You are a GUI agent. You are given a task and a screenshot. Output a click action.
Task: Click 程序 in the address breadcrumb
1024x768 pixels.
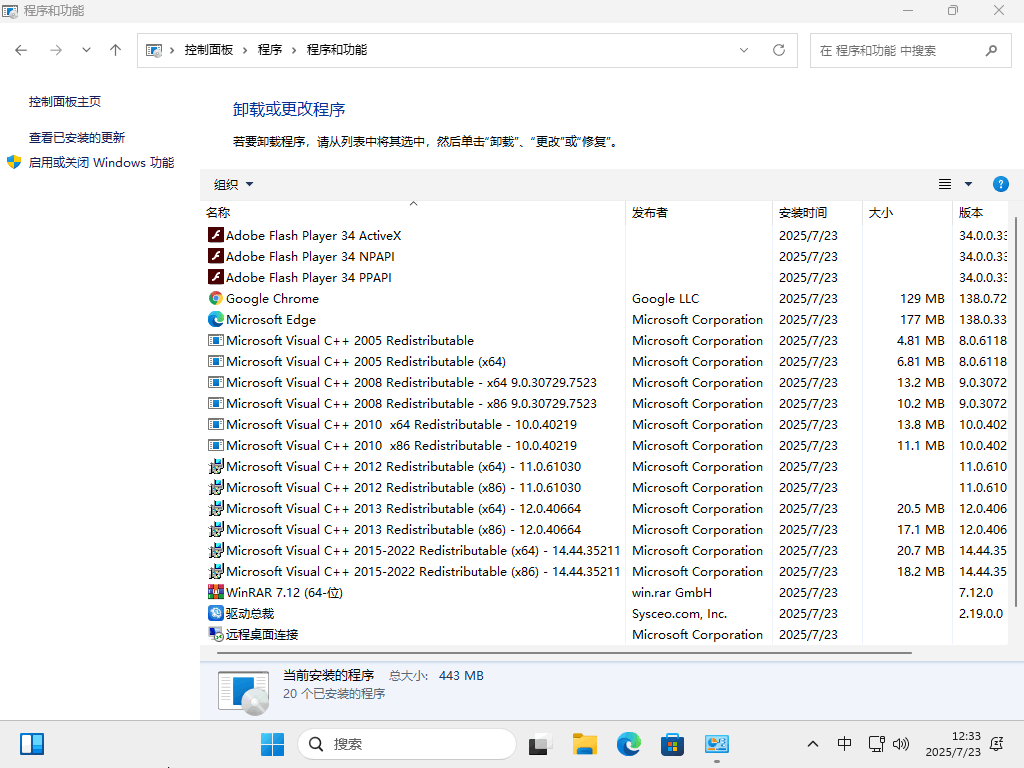[x=270, y=50]
